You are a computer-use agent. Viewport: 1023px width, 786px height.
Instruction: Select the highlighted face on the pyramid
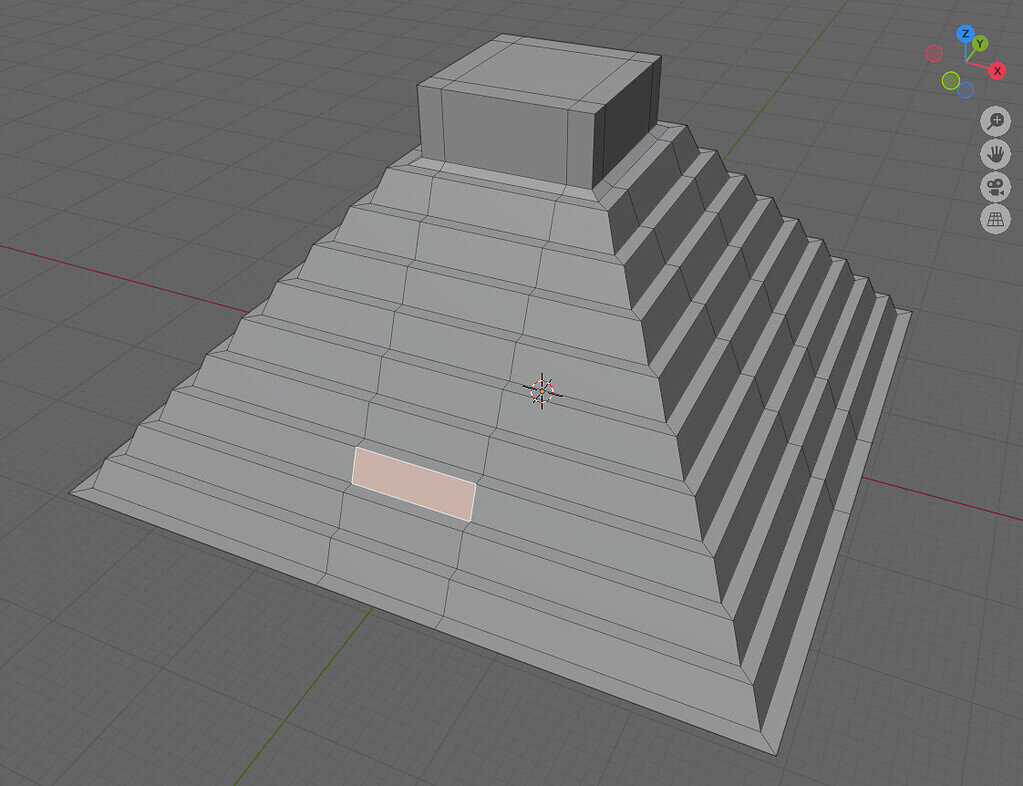pyautogui.click(x=413, y=484)
